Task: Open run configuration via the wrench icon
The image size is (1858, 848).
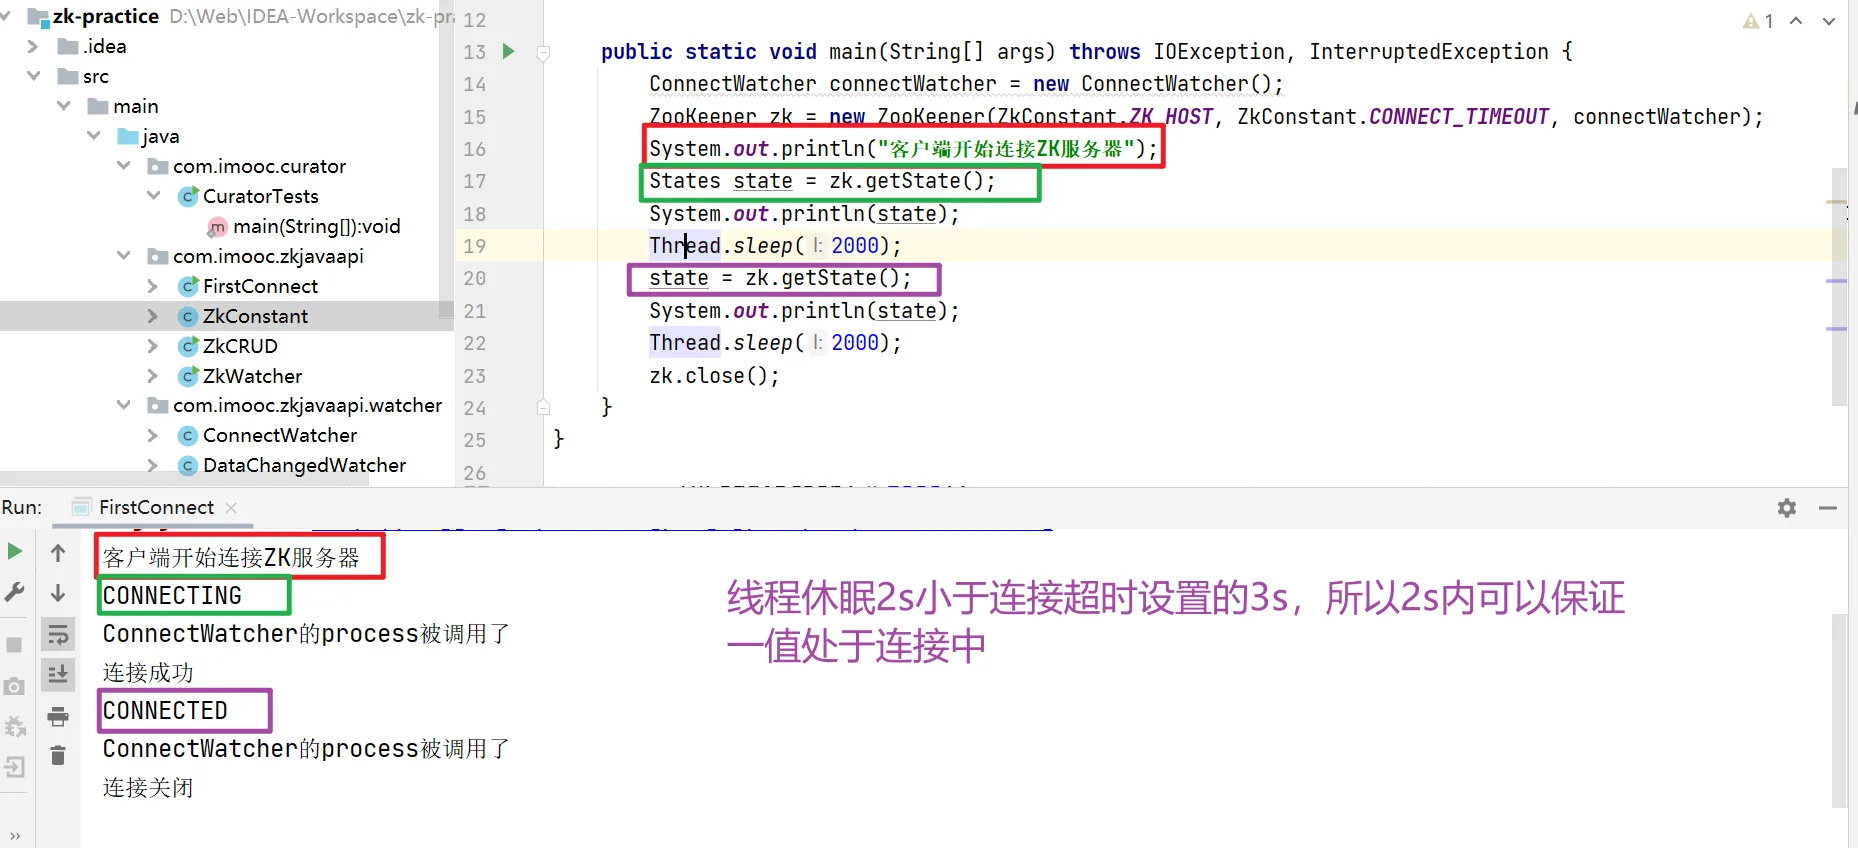Action: 15,592
